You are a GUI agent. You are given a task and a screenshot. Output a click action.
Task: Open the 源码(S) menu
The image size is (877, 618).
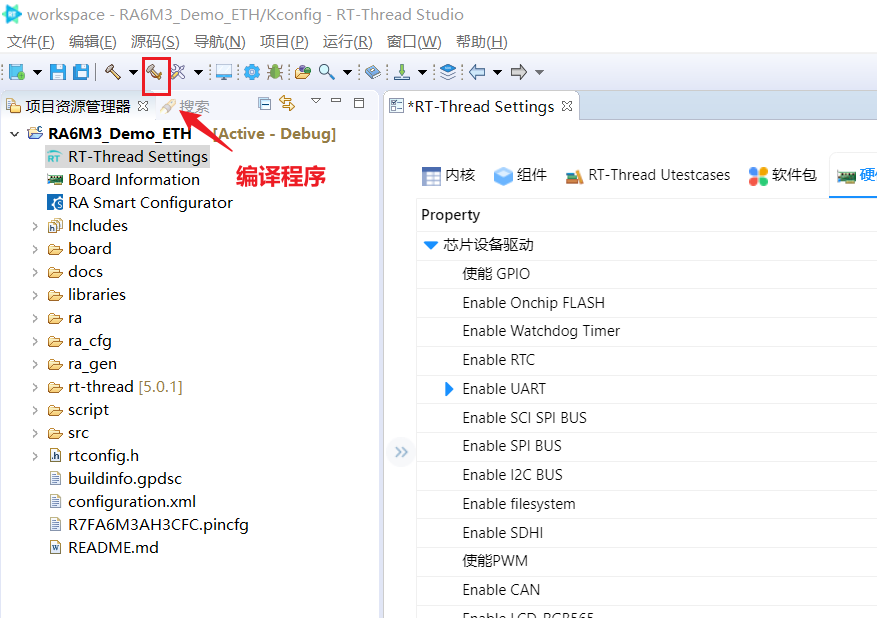pos(155,42)
